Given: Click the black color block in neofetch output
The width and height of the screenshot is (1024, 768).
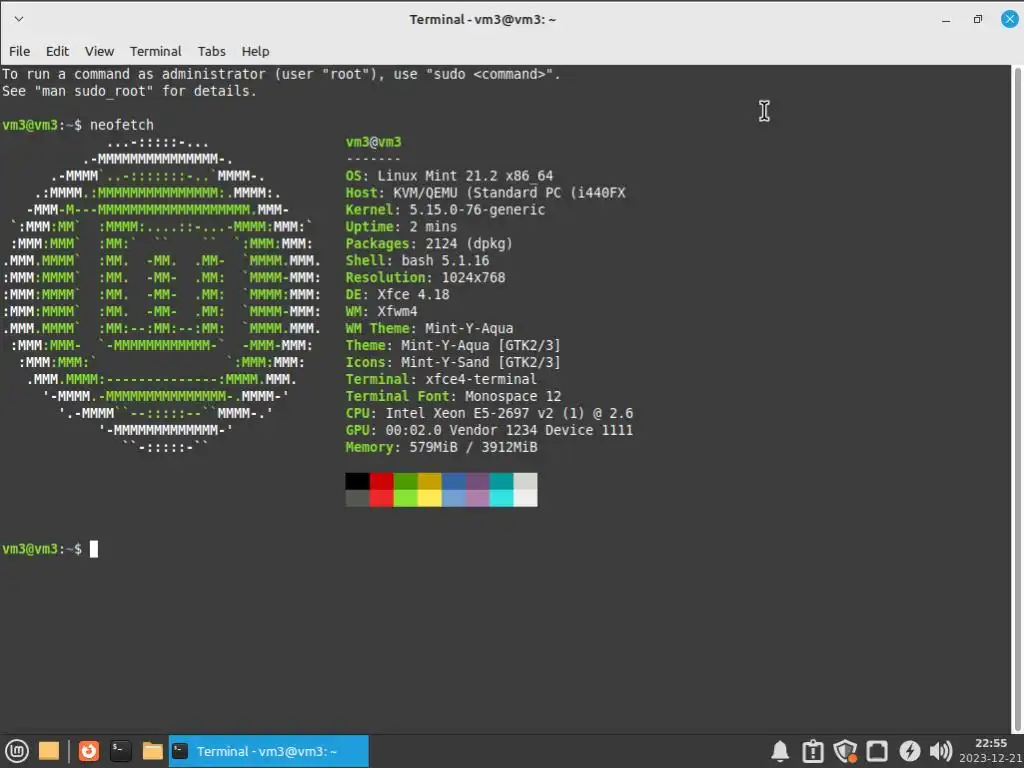Looking at the screenshot, I should point(357,481).
